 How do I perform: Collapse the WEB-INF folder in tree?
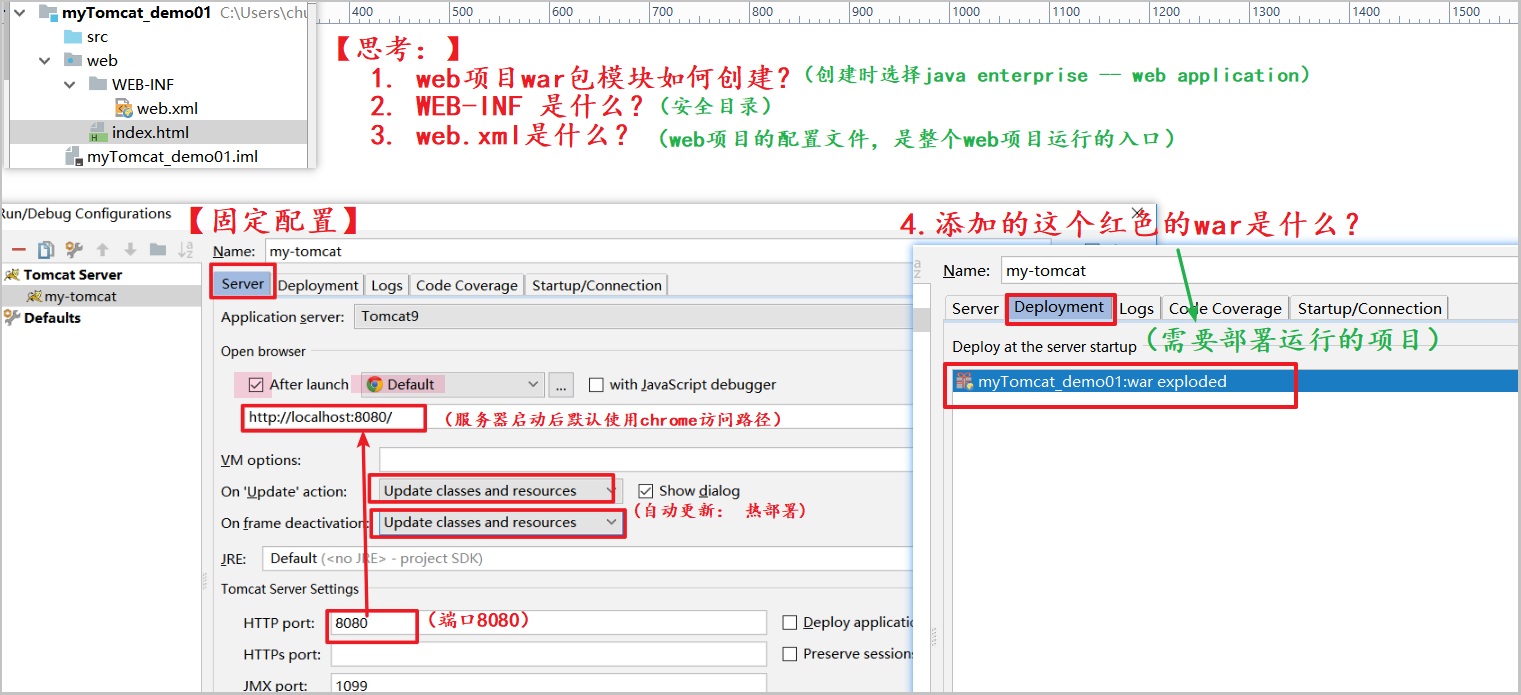tap(70, 85)
